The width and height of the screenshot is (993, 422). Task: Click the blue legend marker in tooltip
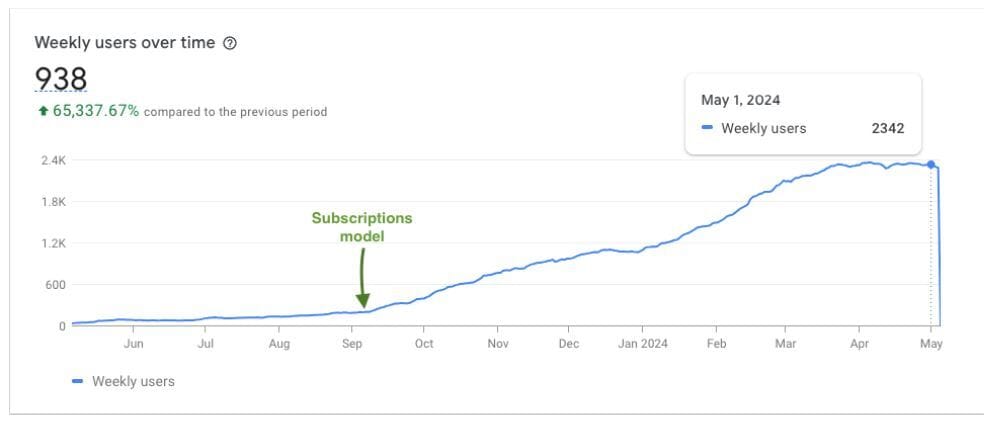pyautogui.click(x=707, y=129)
